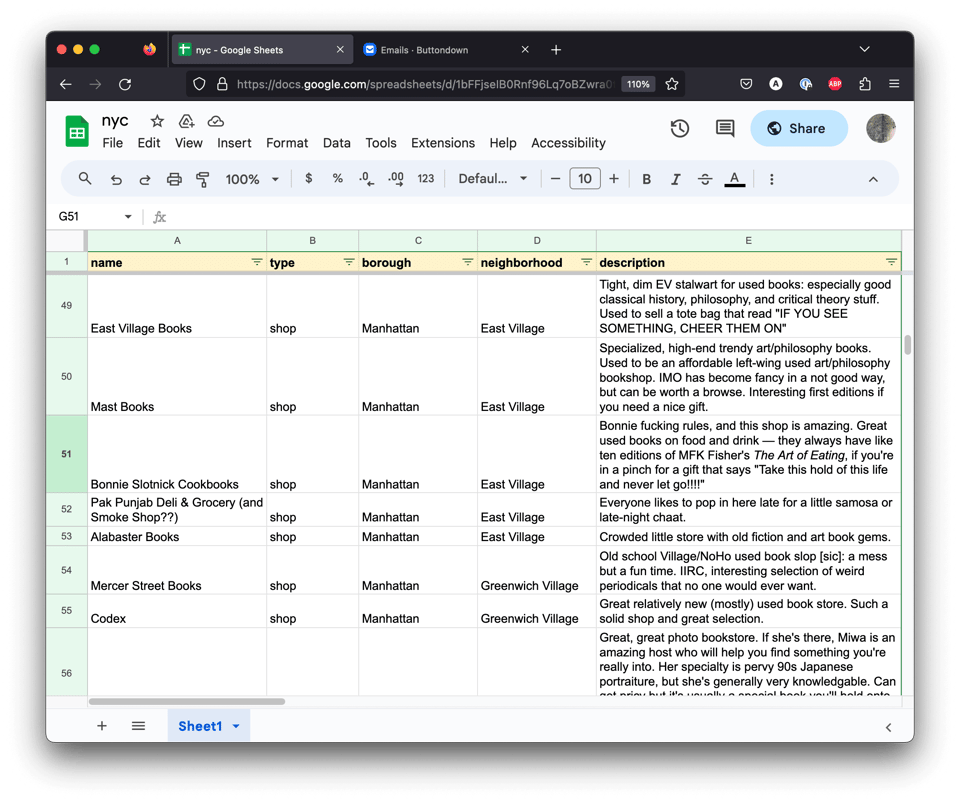Open the Format menu
Image resolution: width=960 pixels, height=803 pixels.
pyautogui.click(x=287, y=143)
